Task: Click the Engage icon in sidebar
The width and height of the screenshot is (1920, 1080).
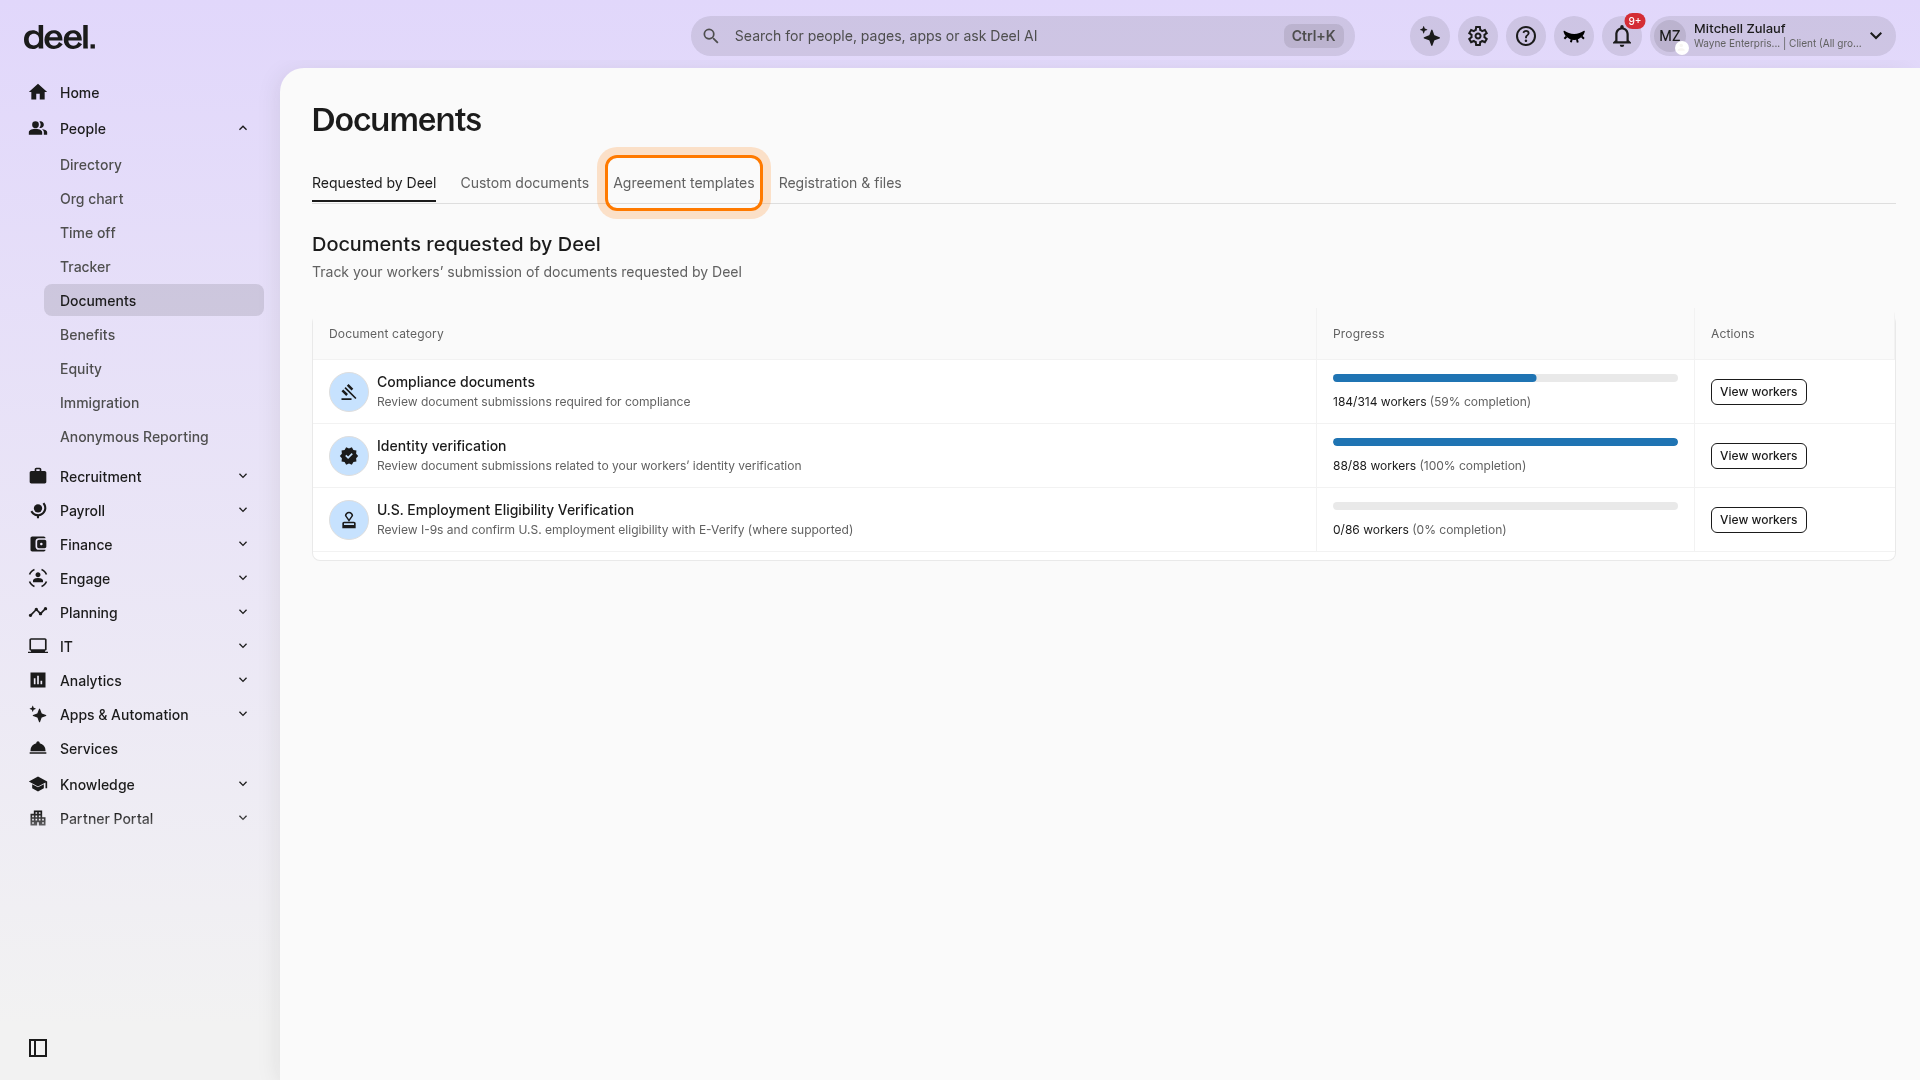Action: point(38,578)
